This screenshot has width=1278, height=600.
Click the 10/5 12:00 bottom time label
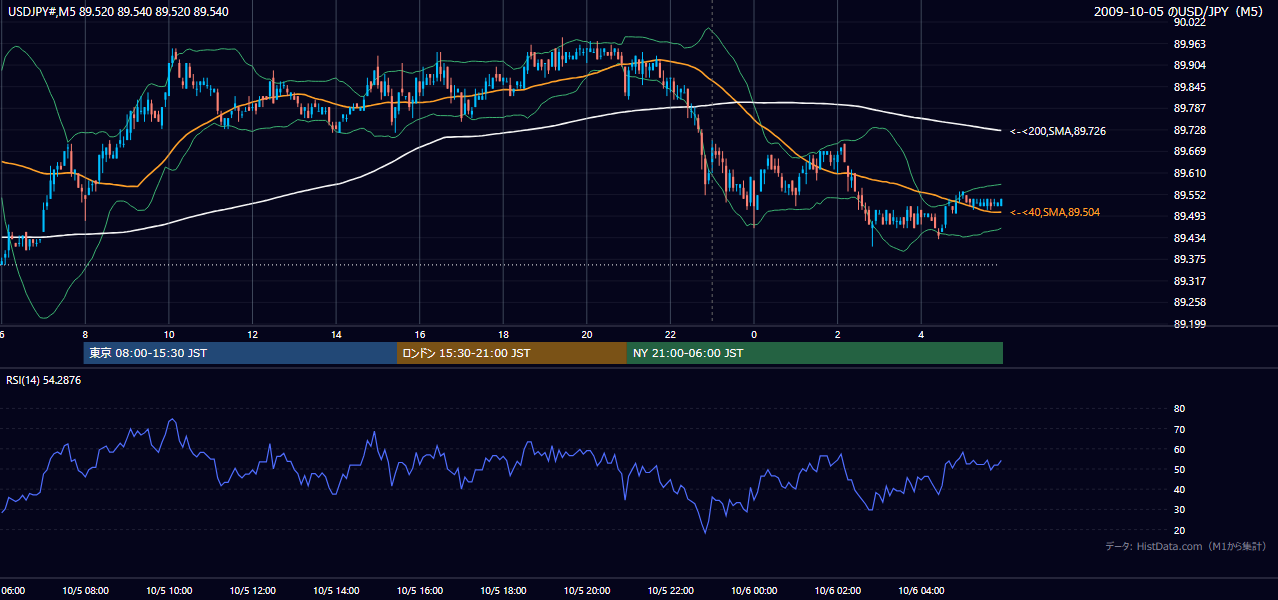tap(252, 590)
